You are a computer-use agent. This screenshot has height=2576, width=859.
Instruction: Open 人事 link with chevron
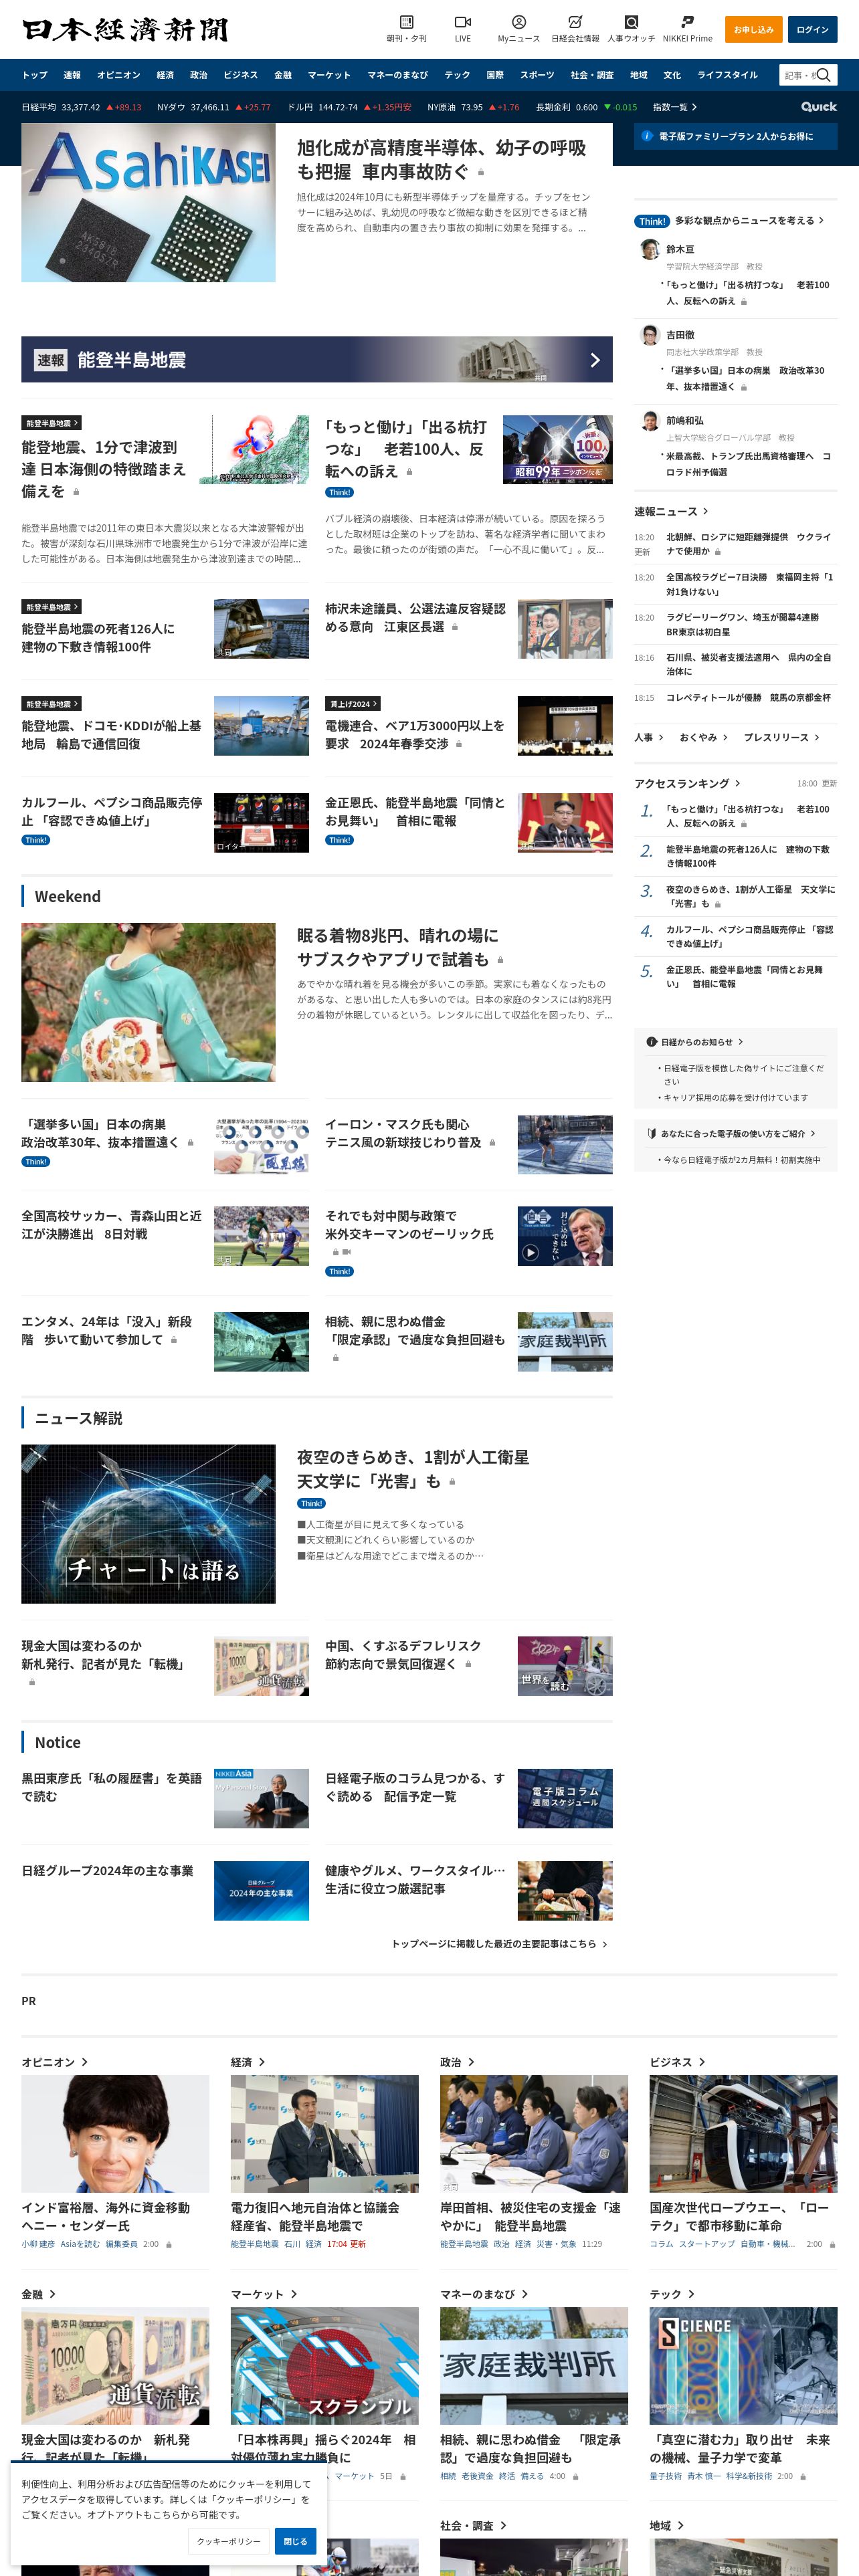coord(648,737)
